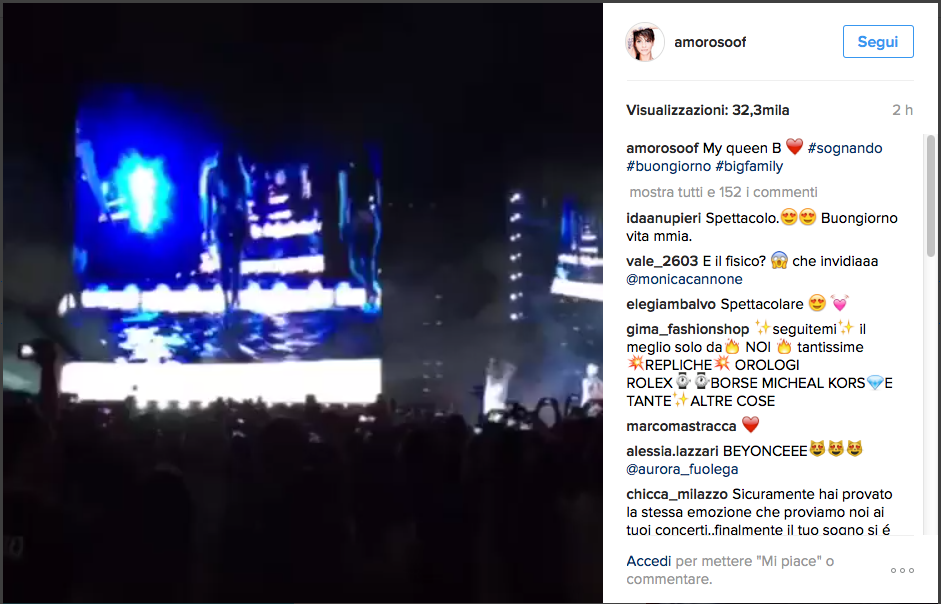Play the concert video
Viewport: 941px width, 604px height.
[302, 303]
